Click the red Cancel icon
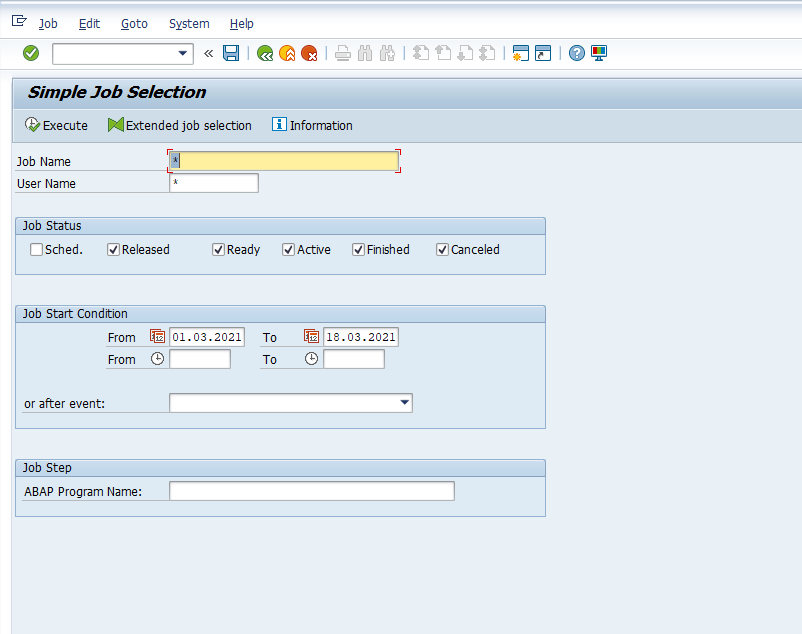This screenshot has width=802, height=634. [310, 53]
